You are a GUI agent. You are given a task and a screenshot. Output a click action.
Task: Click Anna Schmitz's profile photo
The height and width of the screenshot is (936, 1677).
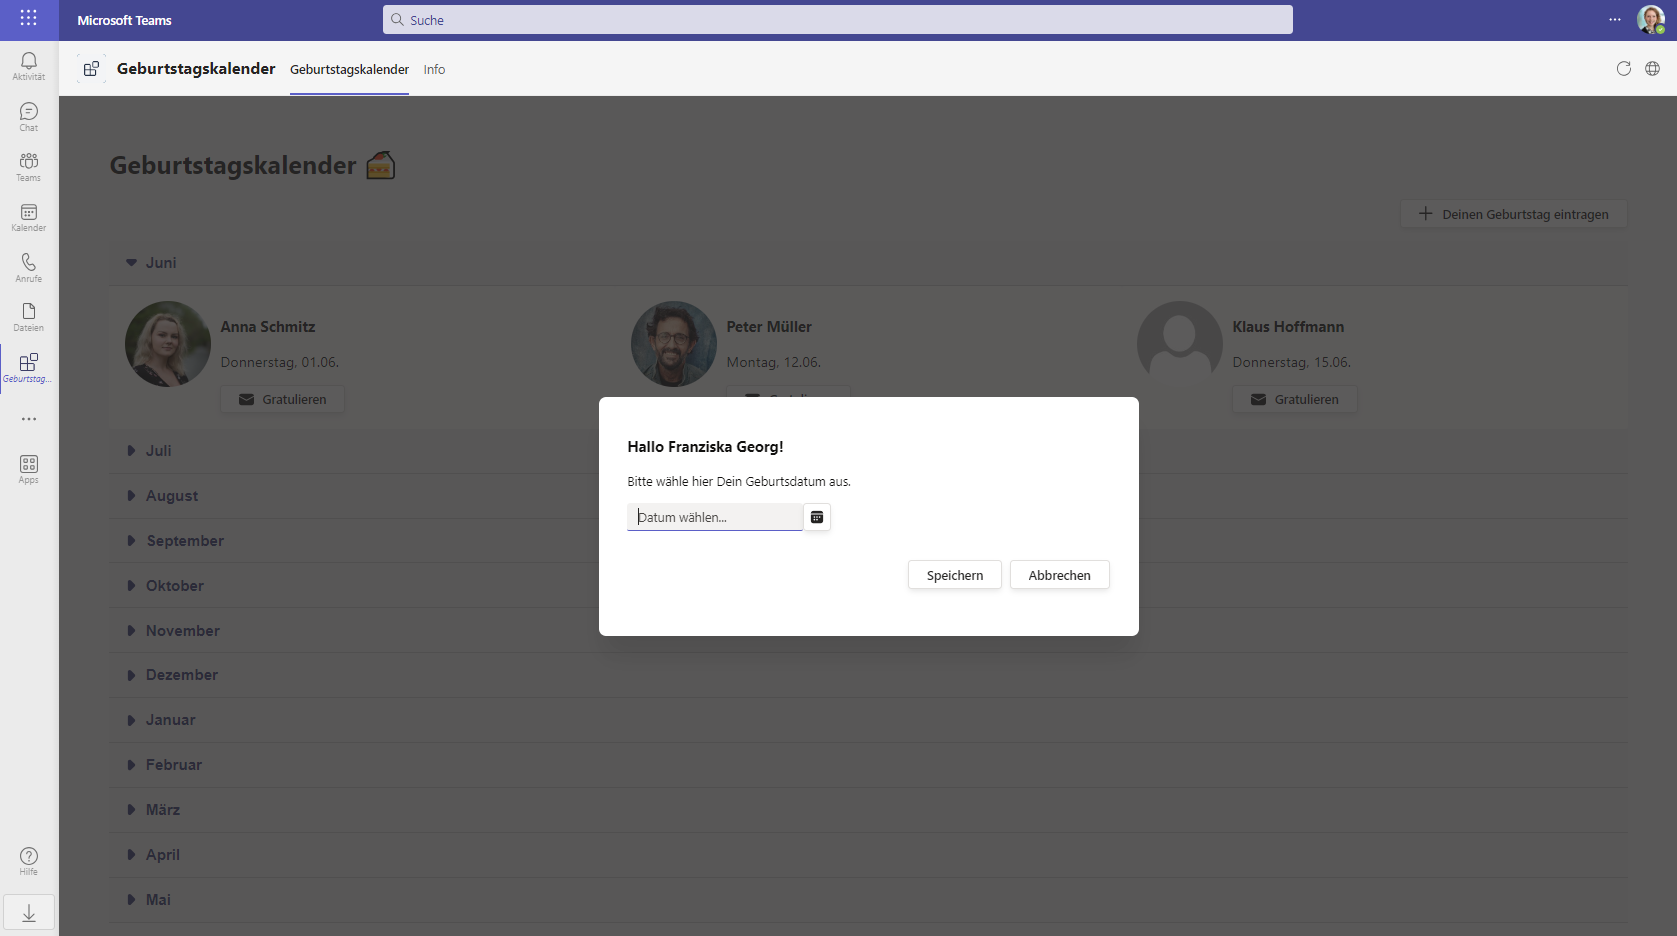168,344
